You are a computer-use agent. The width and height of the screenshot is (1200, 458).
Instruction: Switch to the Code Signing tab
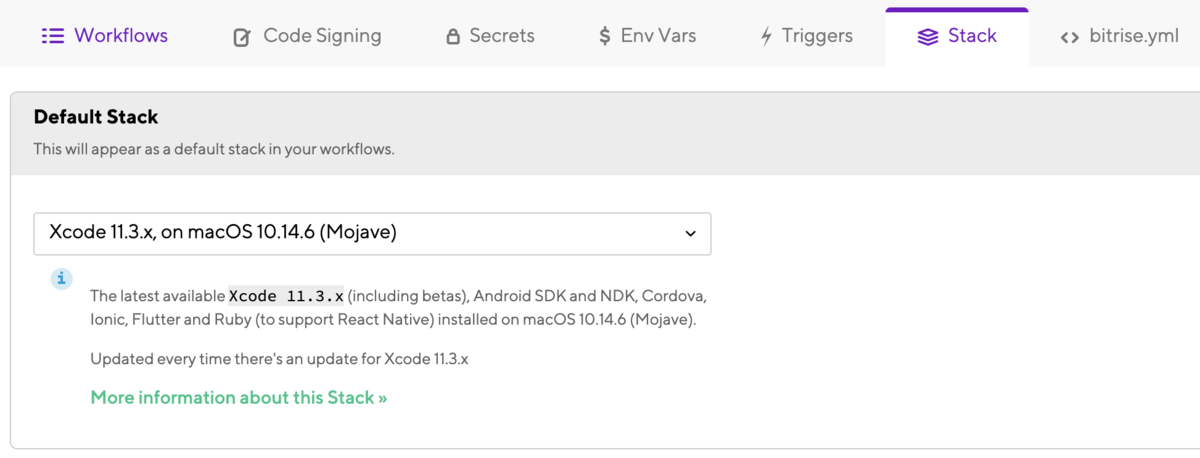[307, 36]
